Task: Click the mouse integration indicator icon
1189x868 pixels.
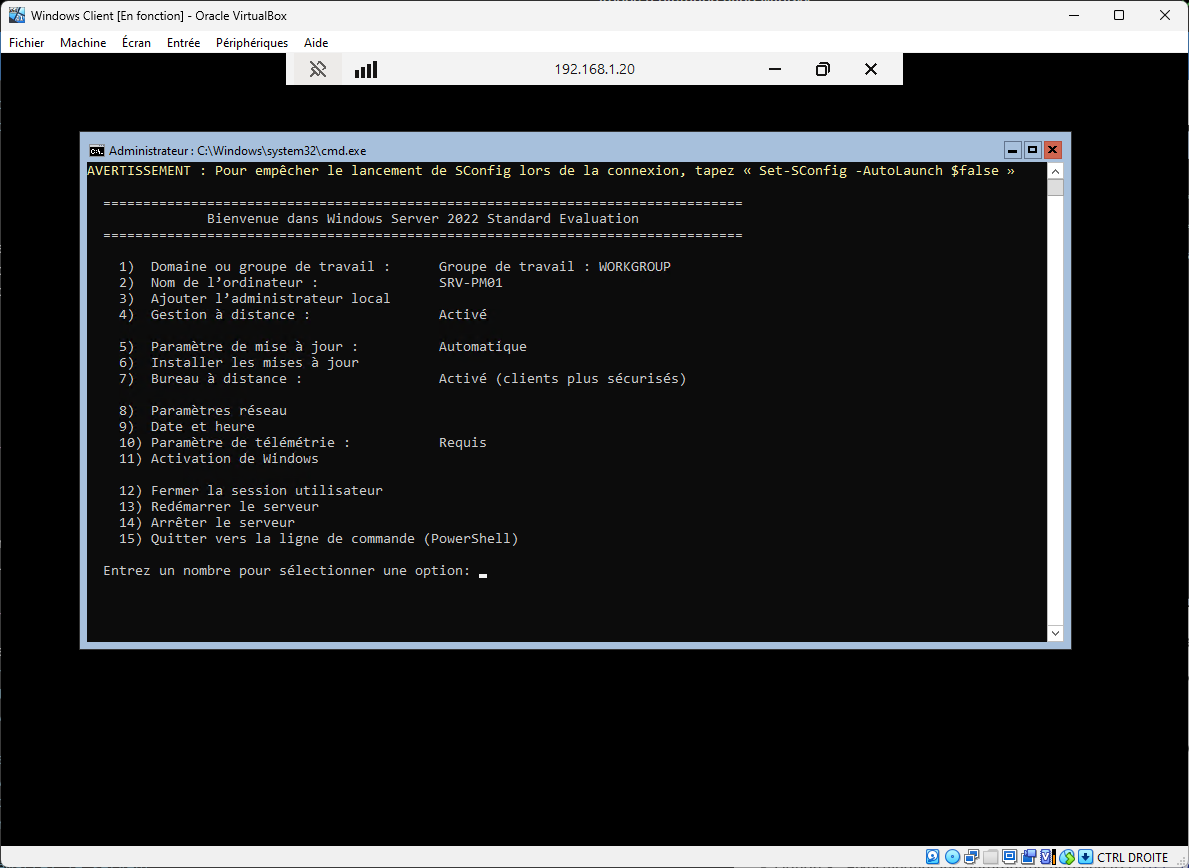Action: tap(1067, 857)
